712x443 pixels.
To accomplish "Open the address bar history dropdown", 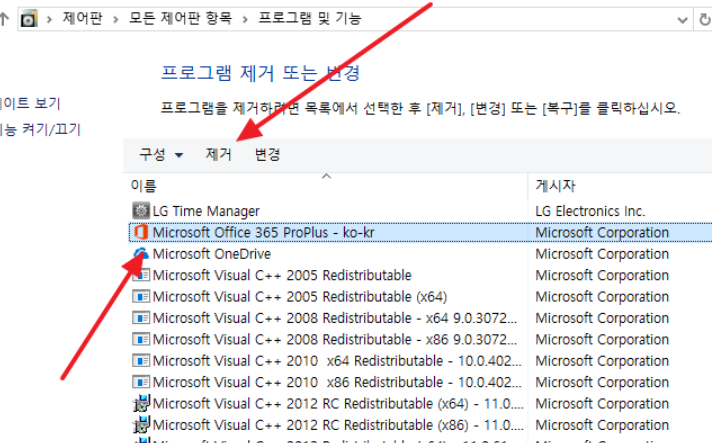I will click(x=682, y=20).
